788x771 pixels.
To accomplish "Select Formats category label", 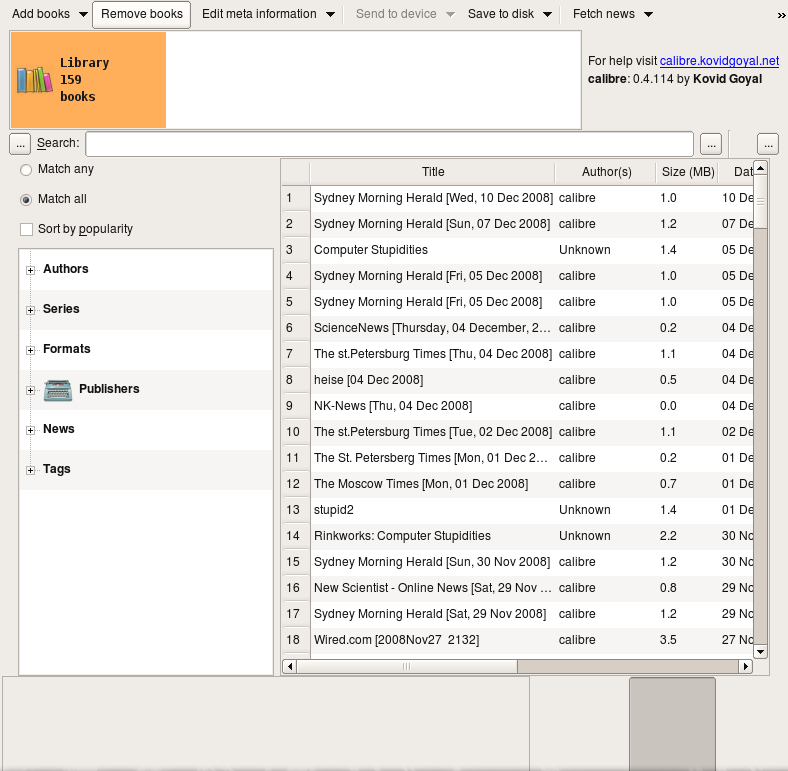I will [67, 349].
